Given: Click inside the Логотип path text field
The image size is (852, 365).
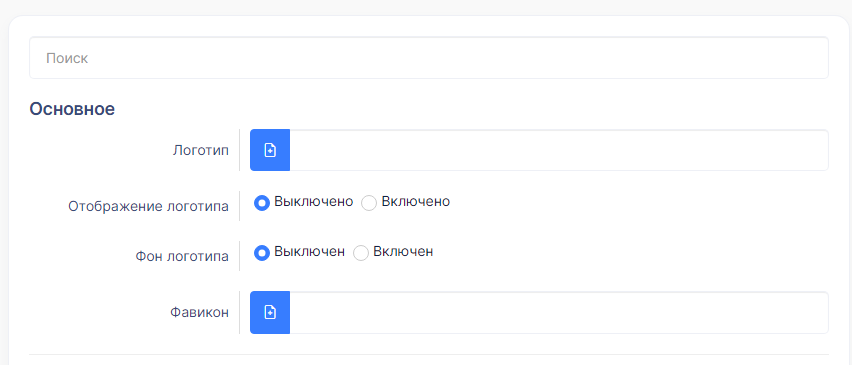Looking at the screenshot, I should click(559, 150).
